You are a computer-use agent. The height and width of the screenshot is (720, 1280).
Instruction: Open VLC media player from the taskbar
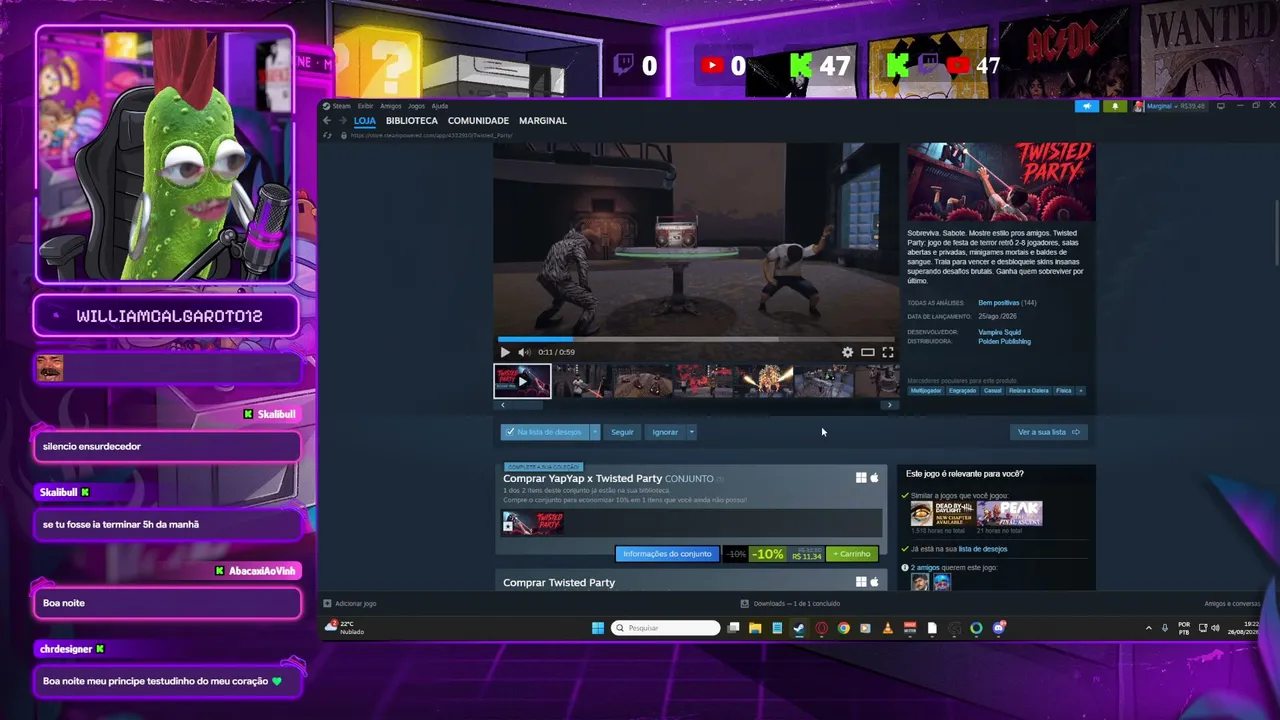click(887, 628)
